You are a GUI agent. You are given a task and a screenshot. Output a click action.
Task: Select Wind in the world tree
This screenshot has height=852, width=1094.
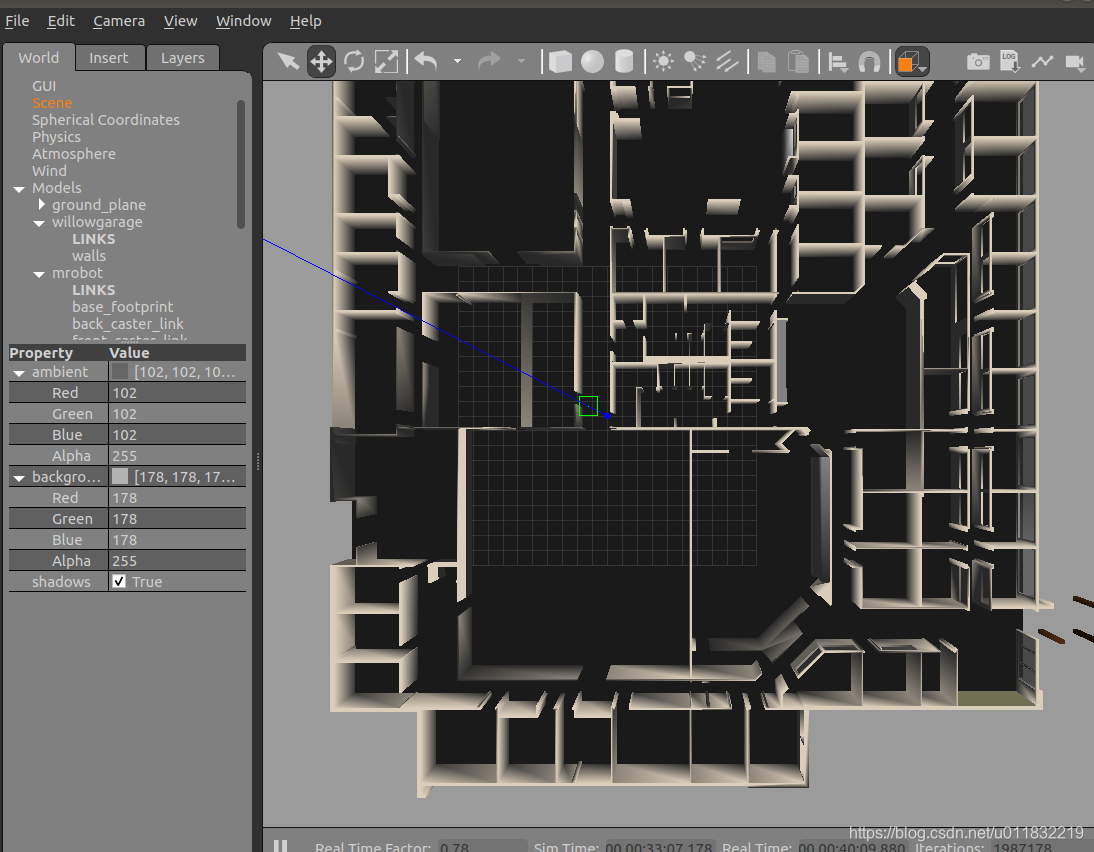49,171
